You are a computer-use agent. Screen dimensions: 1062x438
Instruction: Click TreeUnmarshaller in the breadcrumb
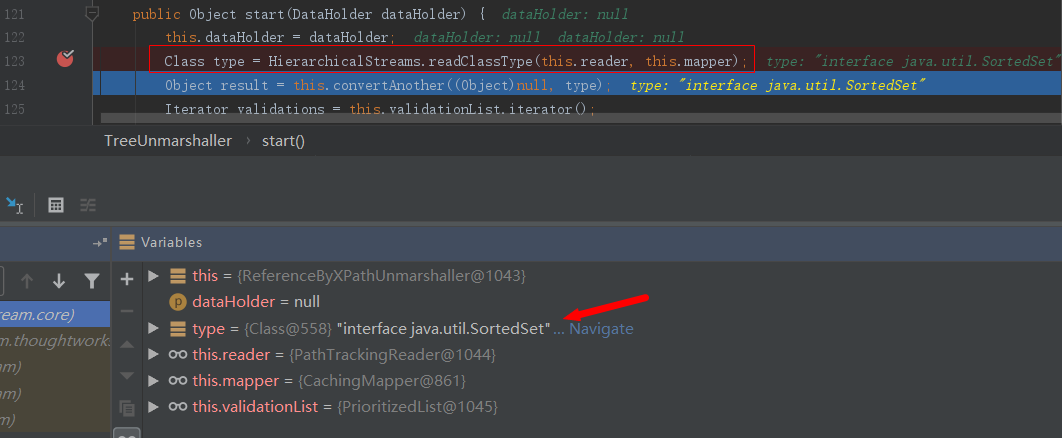click(168, 141)
